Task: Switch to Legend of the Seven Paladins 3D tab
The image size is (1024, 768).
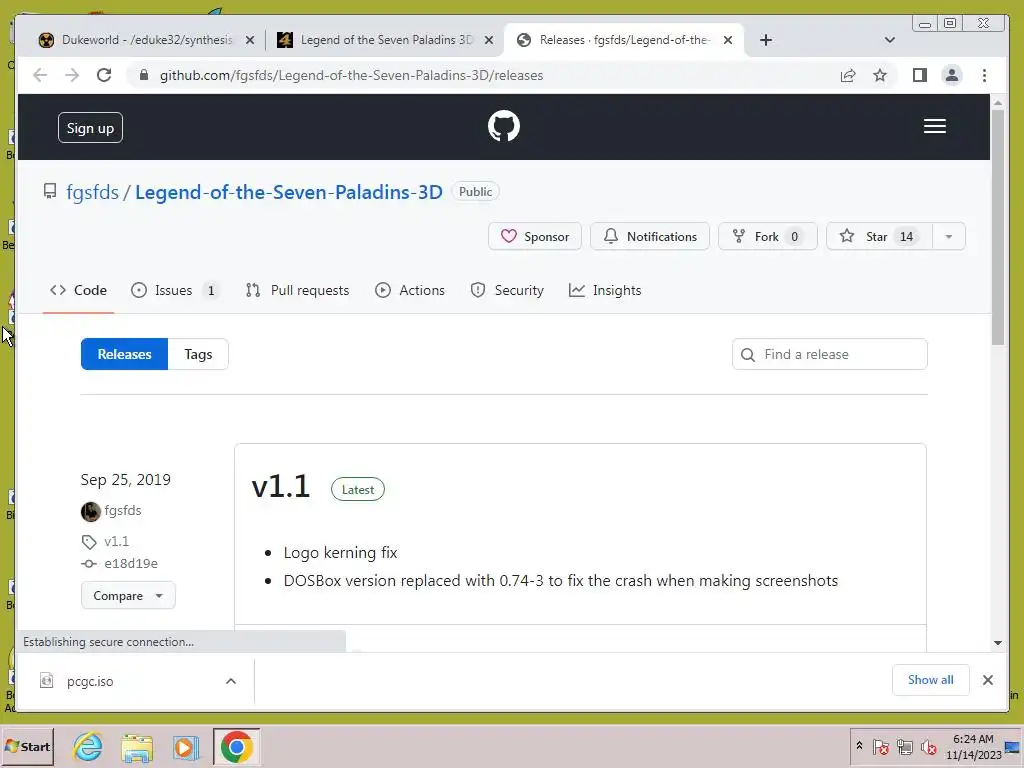Action: tap(385, 40)
